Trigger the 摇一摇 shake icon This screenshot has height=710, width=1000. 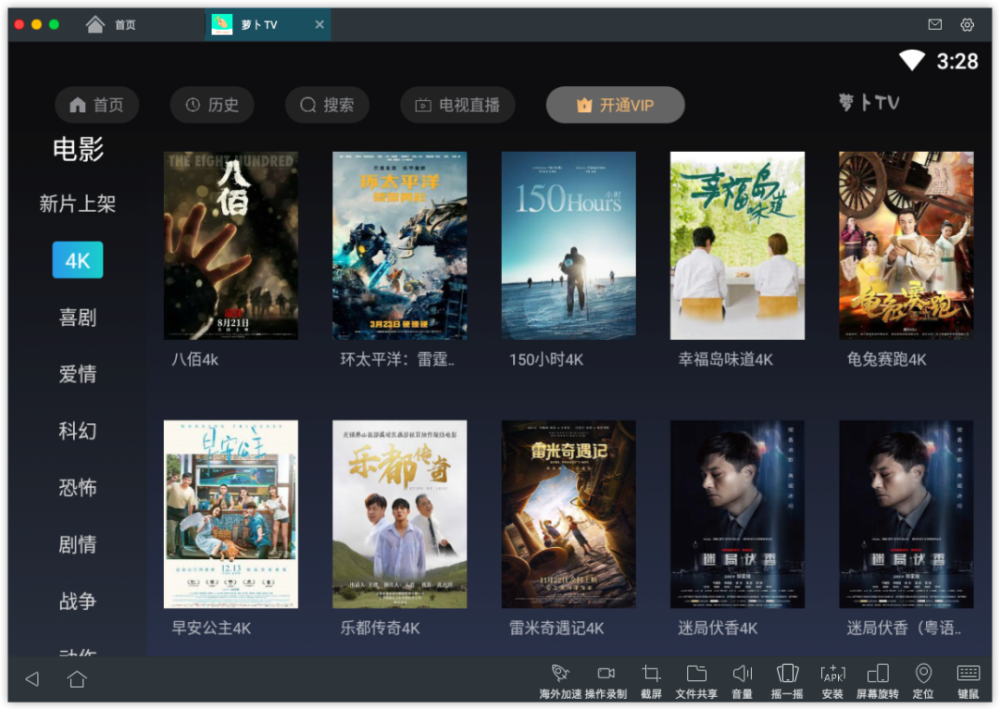click(787, 673)
